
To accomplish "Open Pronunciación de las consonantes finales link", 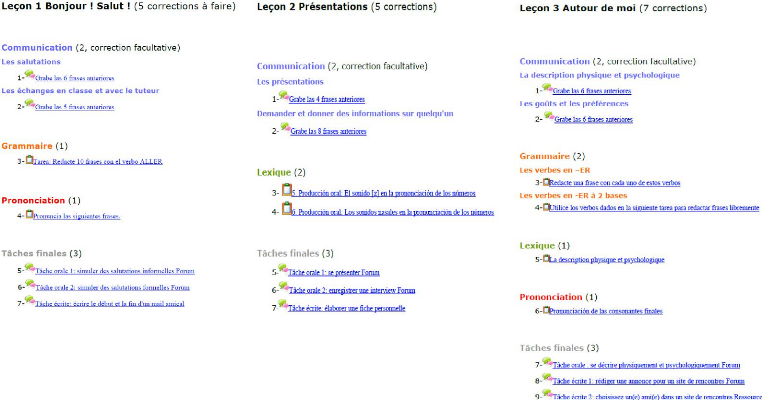I will pos(606,311).
